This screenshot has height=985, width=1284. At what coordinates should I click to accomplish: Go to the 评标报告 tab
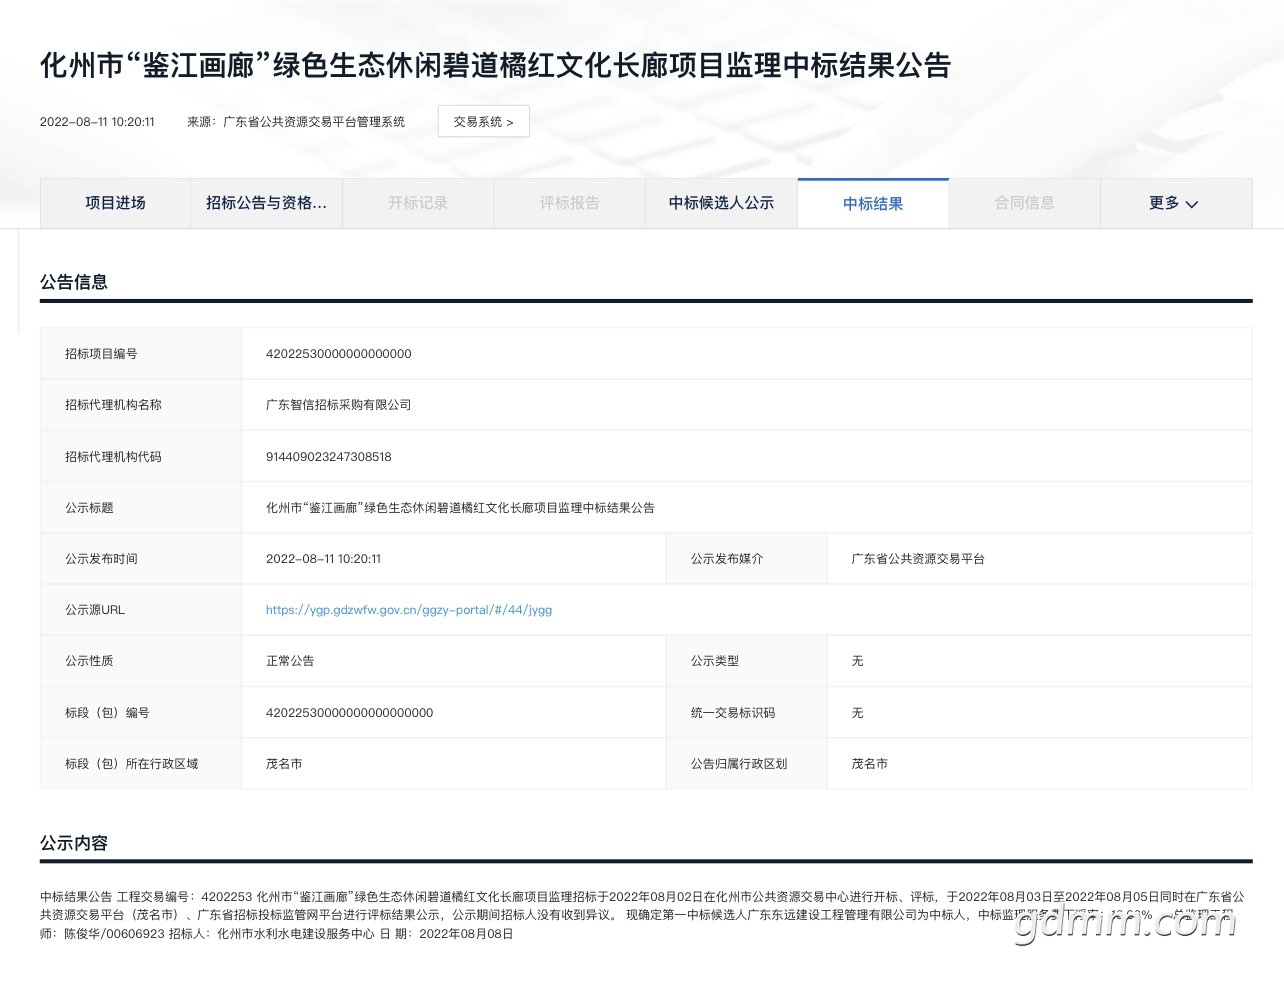click(569, 203)
